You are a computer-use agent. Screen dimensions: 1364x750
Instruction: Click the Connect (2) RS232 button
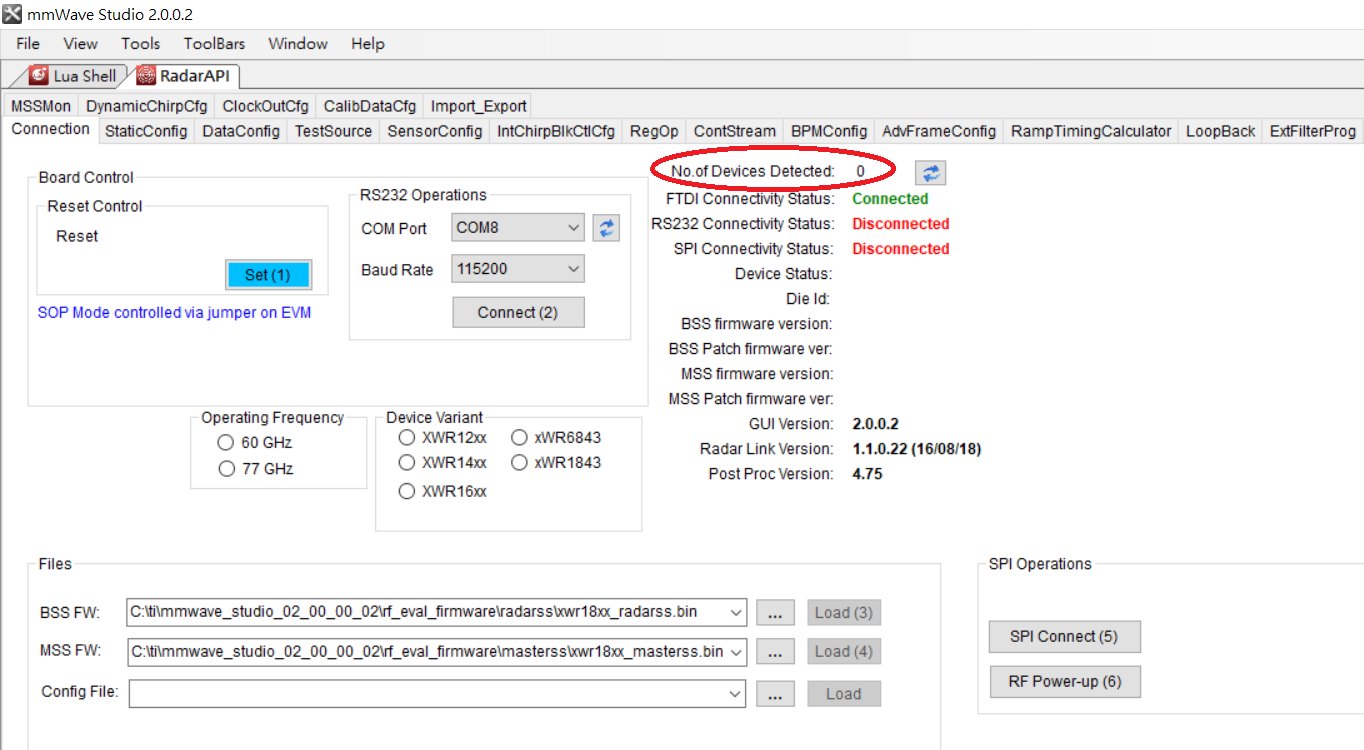(518, 313)
